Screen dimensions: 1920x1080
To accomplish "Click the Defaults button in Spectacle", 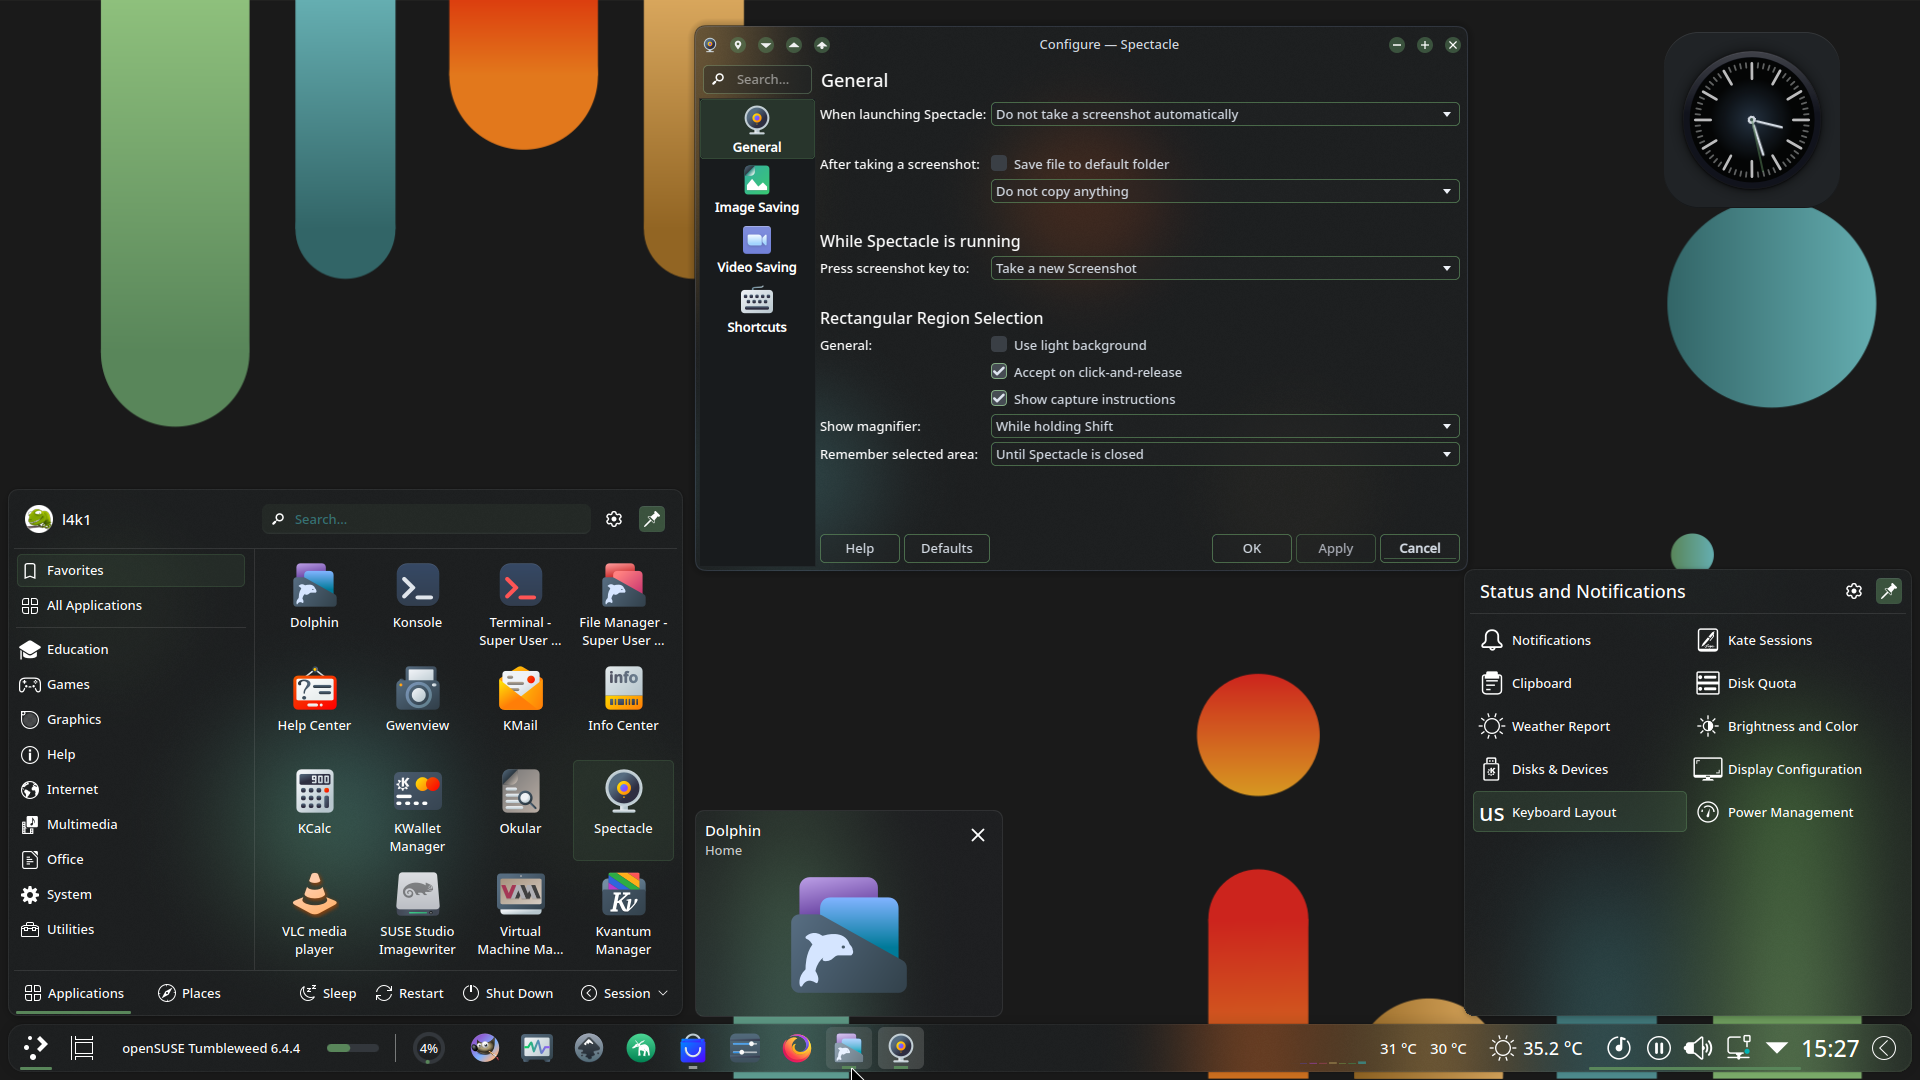I will (x=946, y=548).
